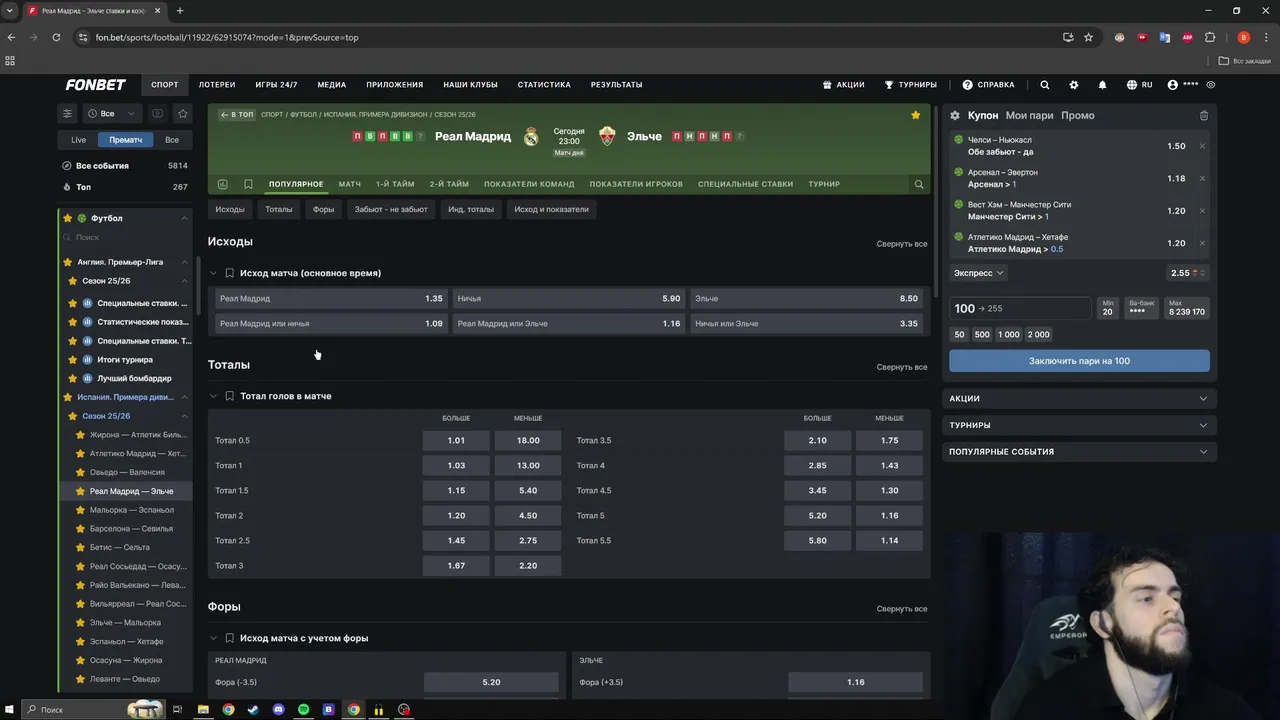Click the Все события compass icon
Viewport: 1280px width, 720px height.
pyautogui.click(x=67, y=166)
